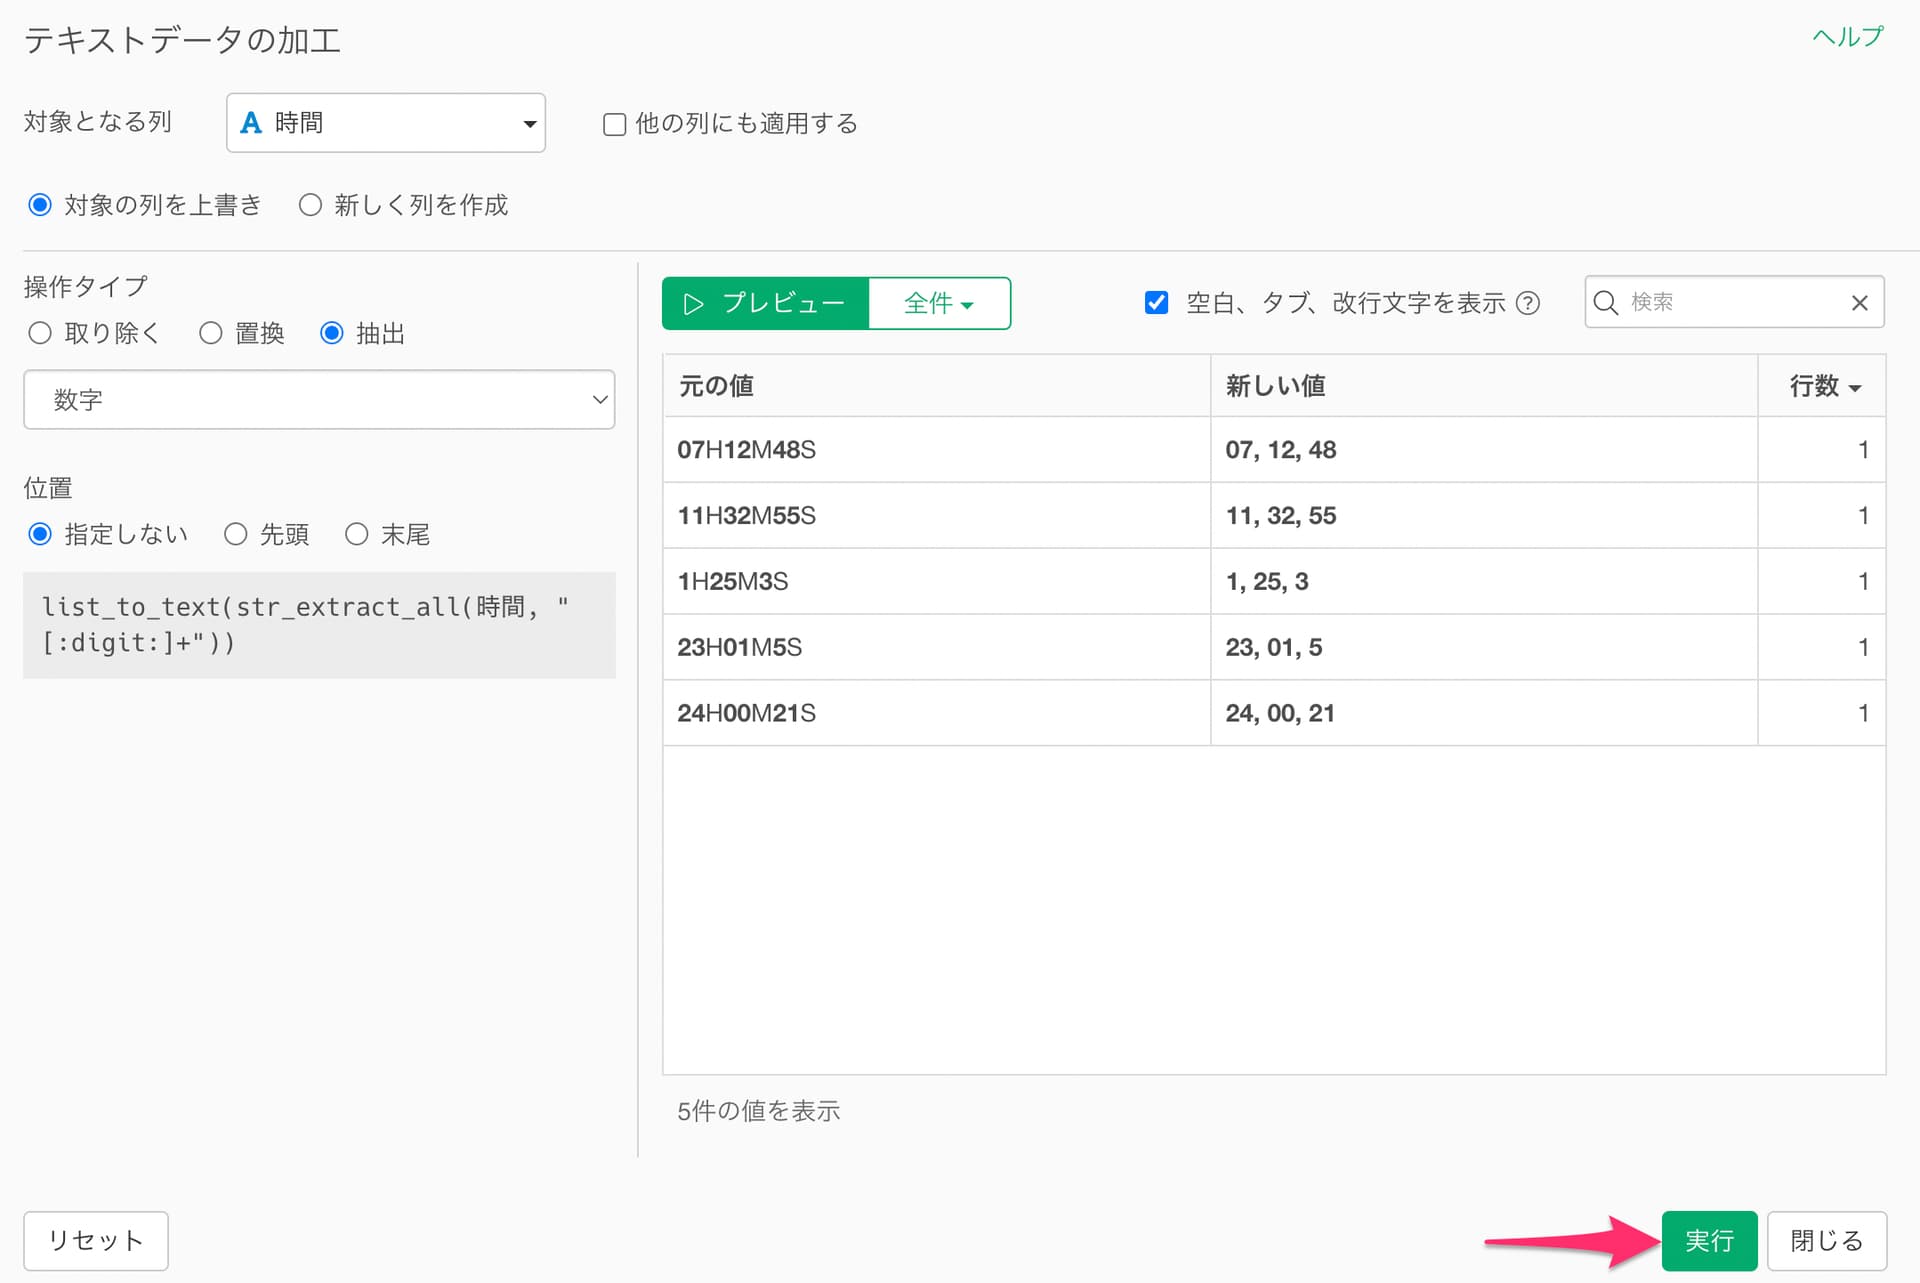The width and height of the screenshot is (1920, 1283).
Task: Click into the 検索 search field
Action: tap(1735, 302)
